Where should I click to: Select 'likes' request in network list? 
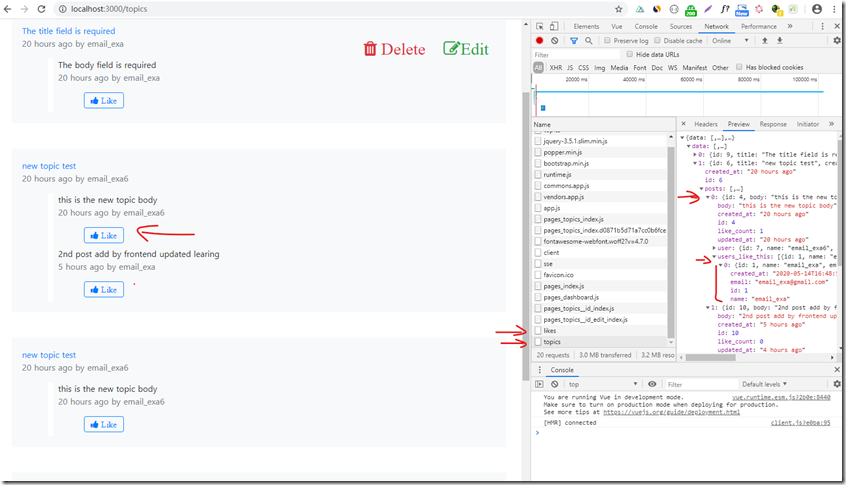tap(600, 331)
